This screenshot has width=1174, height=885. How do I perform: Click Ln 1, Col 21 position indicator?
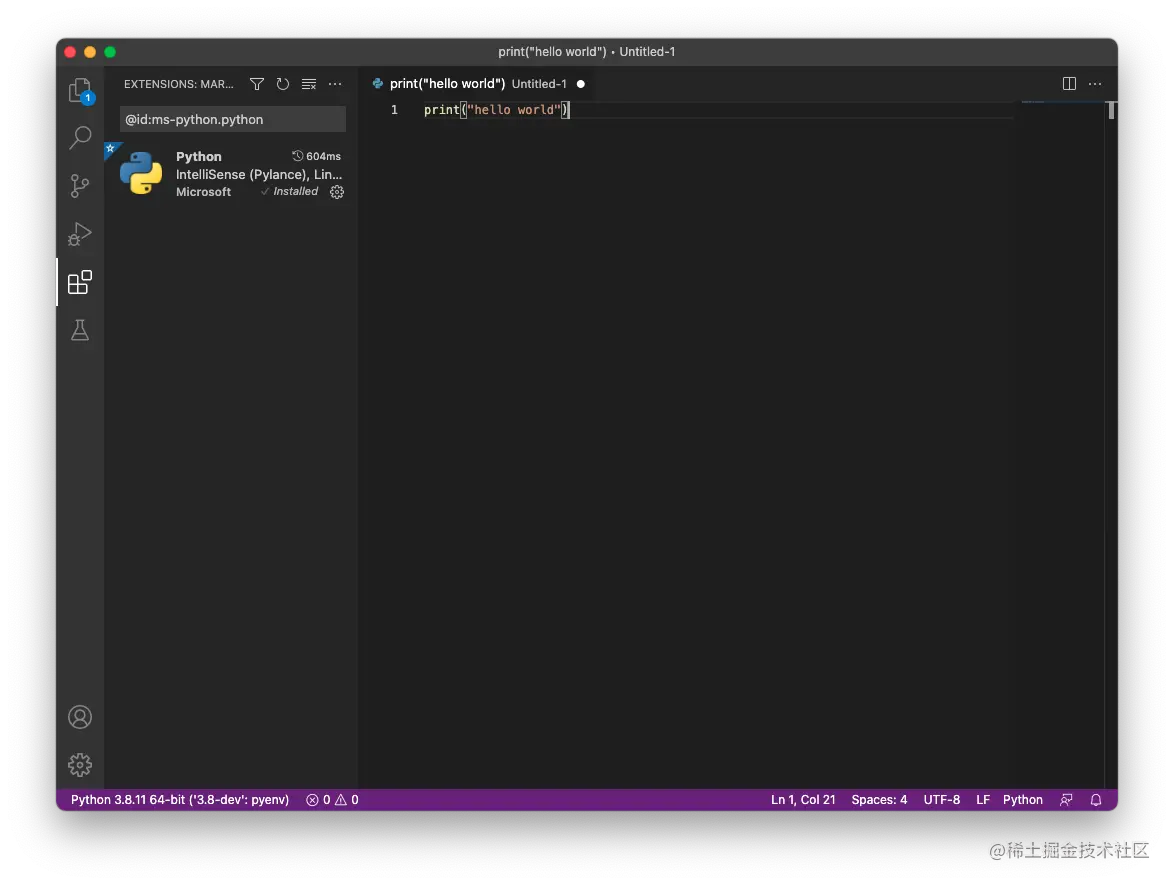point(803,800)
